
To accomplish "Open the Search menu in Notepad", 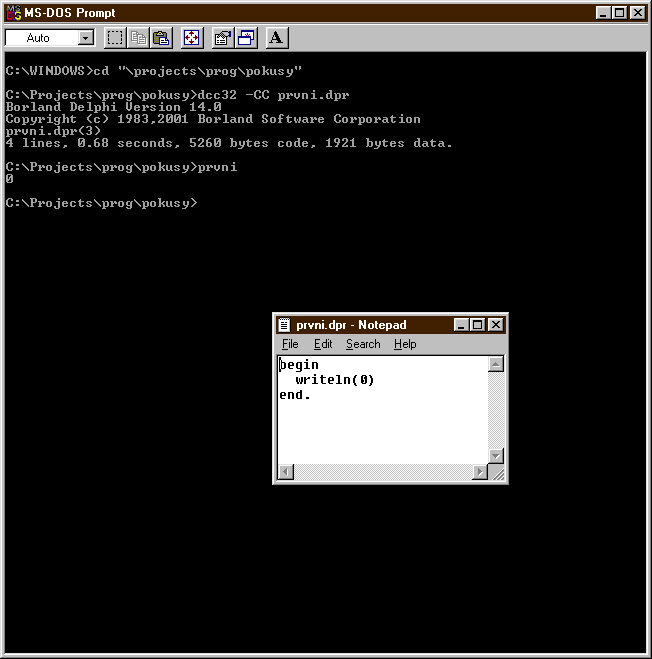I will tap(363, 344).
